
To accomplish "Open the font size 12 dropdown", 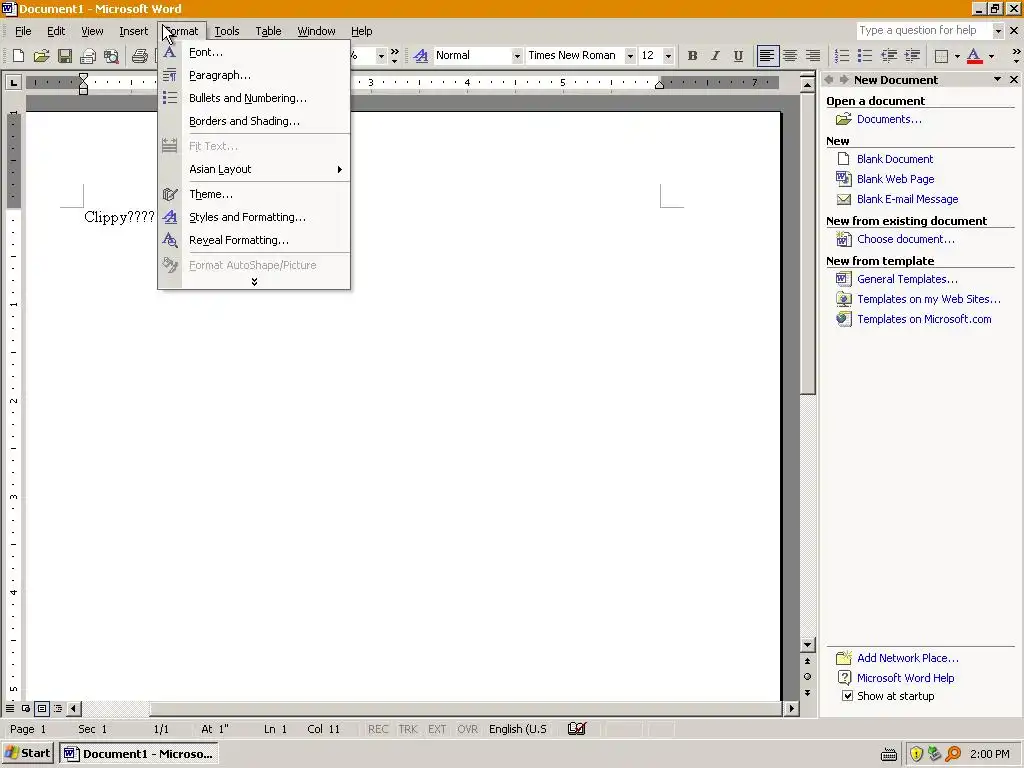I will pos(667,56).
